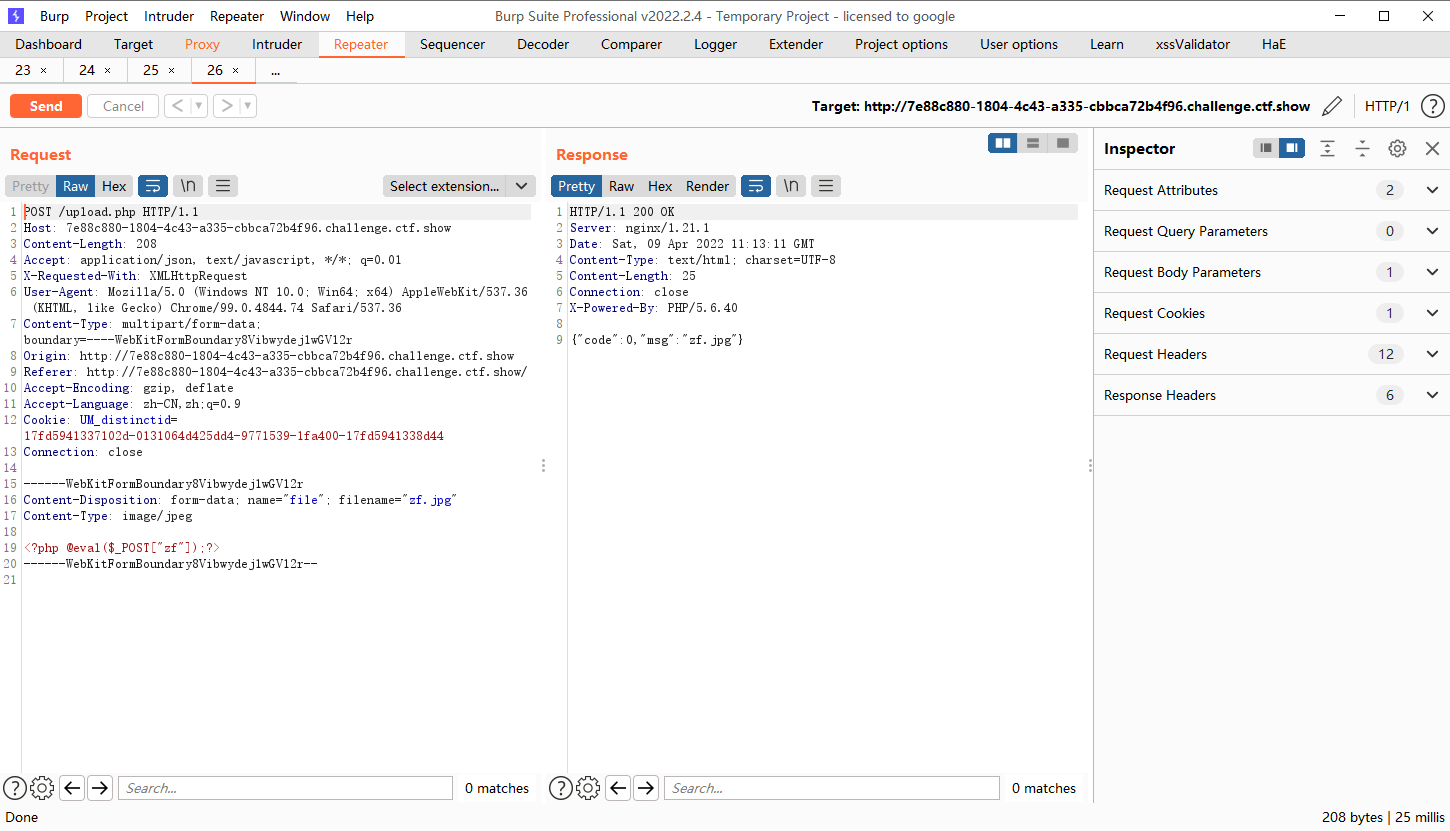This screenshot has height=831, width=1450.
Task: Select combined tabbed layout icon
Action: (1063, 143)
